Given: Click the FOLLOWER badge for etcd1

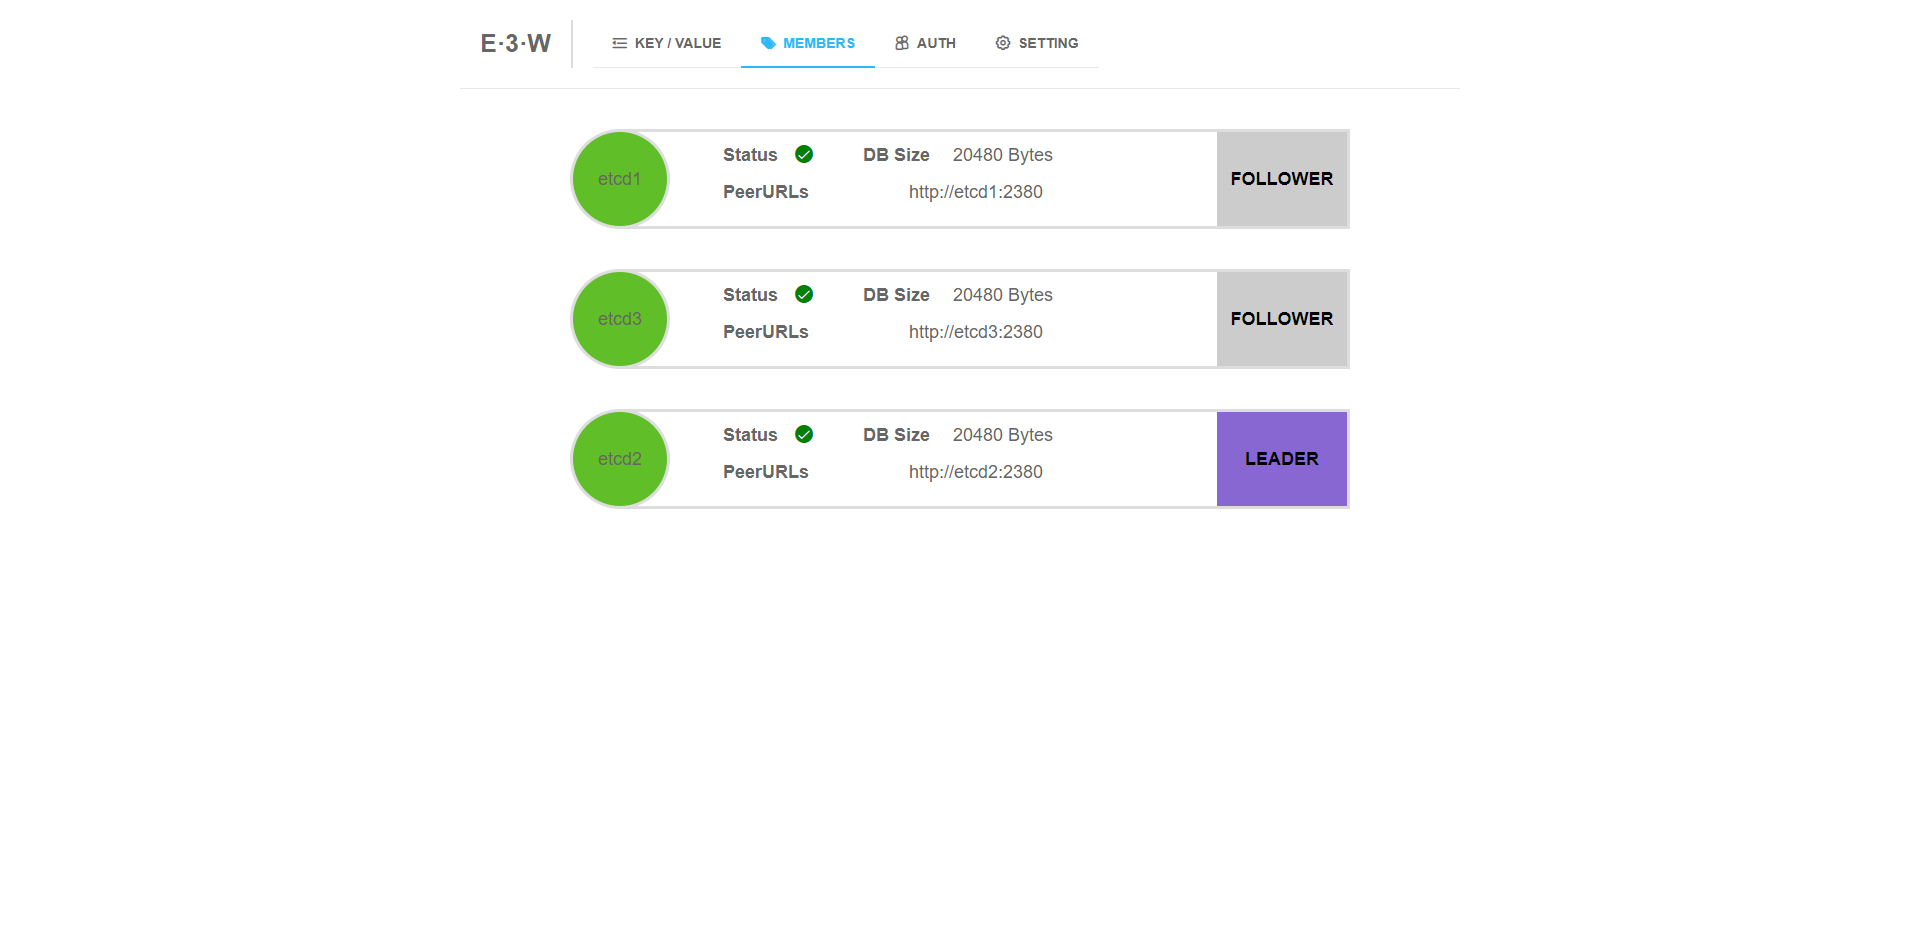Looking at the screenshot, I should [x=1282, y=179].
